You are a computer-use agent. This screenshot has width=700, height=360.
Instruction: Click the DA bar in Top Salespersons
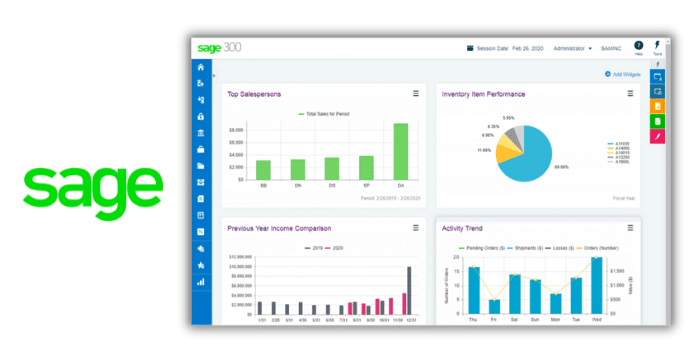(x=401, y=151)
